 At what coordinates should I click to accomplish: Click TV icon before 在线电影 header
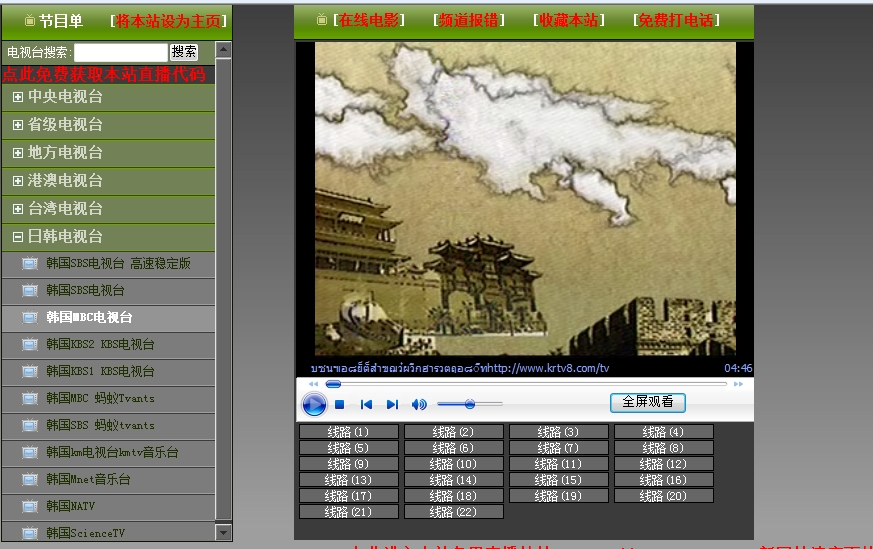[x=321, y=20]
